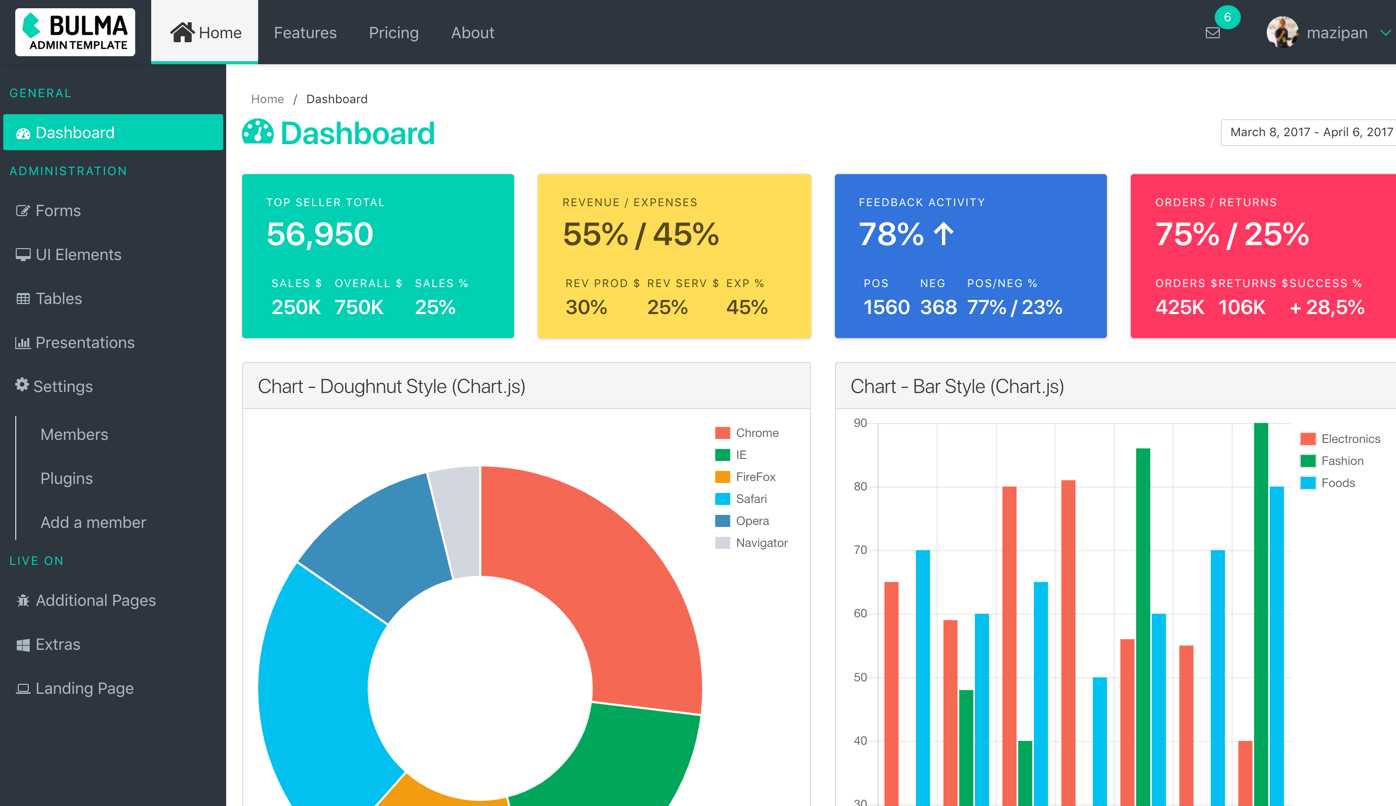
Task: Click the +28,5% Success value
Action: [1327, 308]
